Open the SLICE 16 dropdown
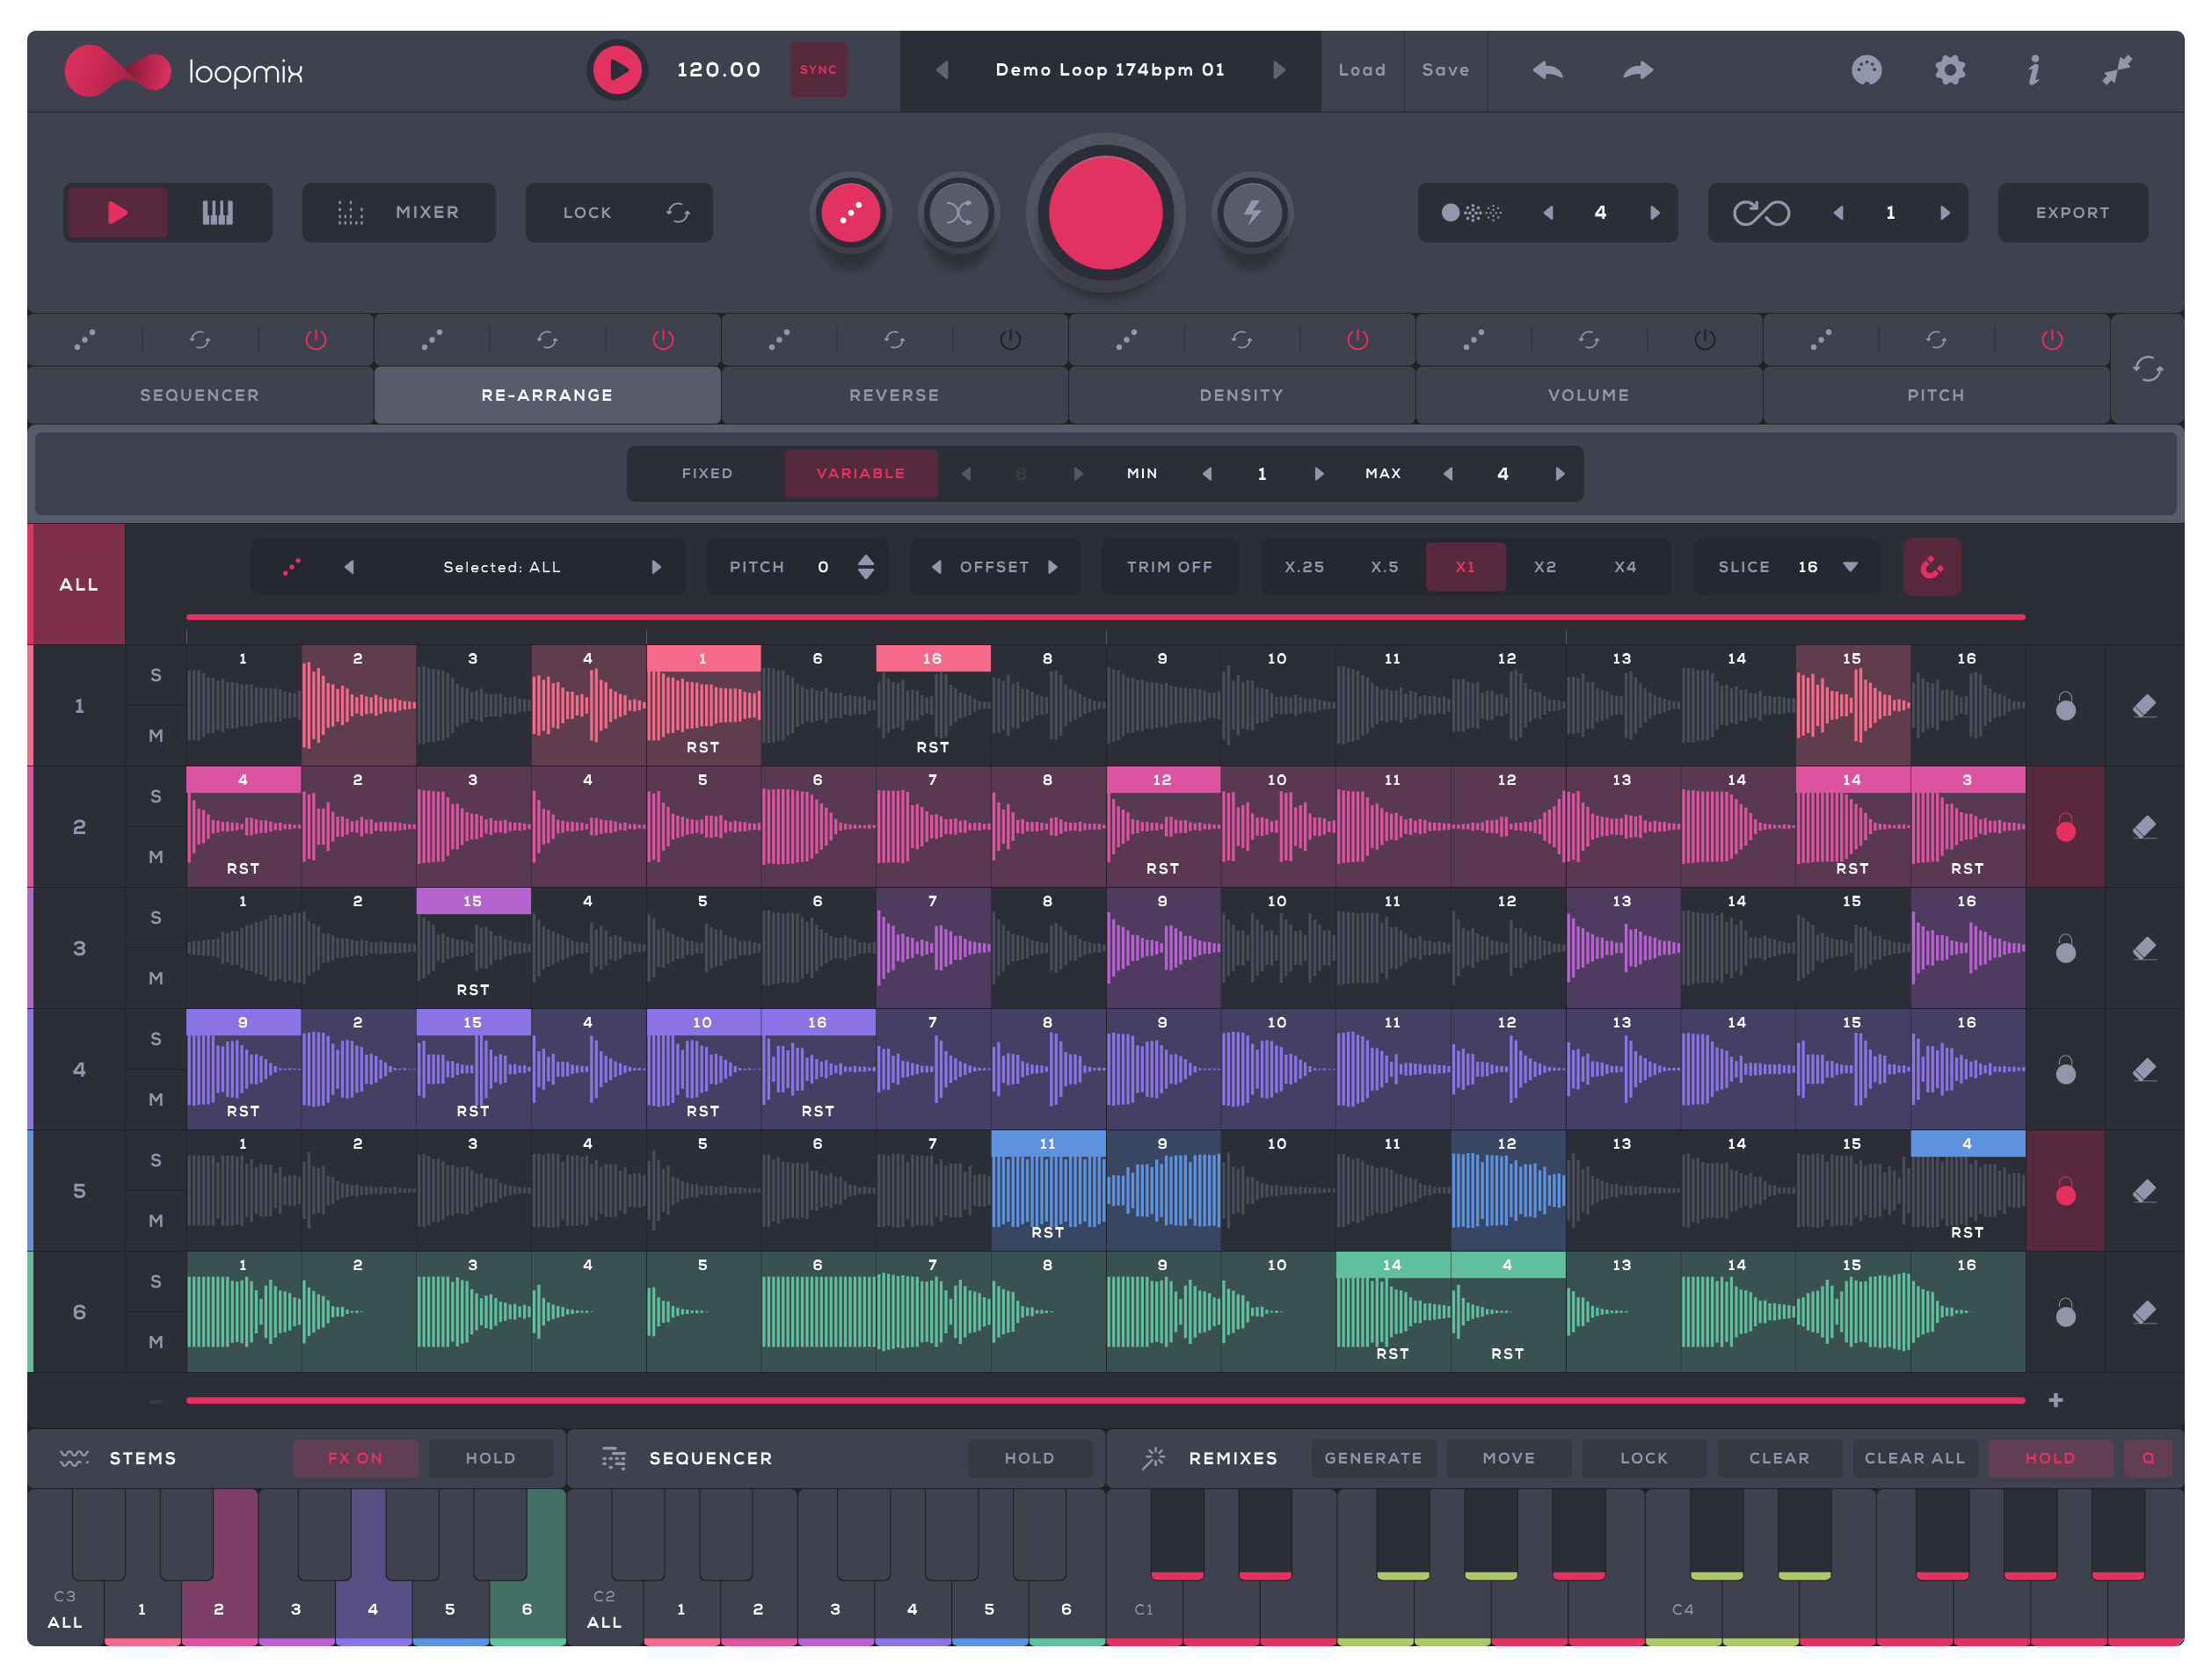Viewport: 2212px width, 1677px height. [1850, 567]
